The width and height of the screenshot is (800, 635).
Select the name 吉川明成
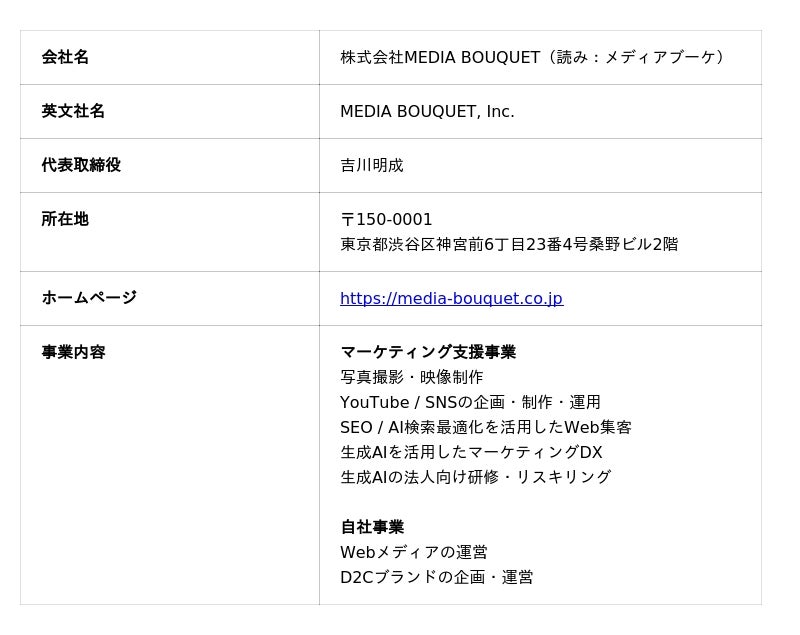point(372,165)
